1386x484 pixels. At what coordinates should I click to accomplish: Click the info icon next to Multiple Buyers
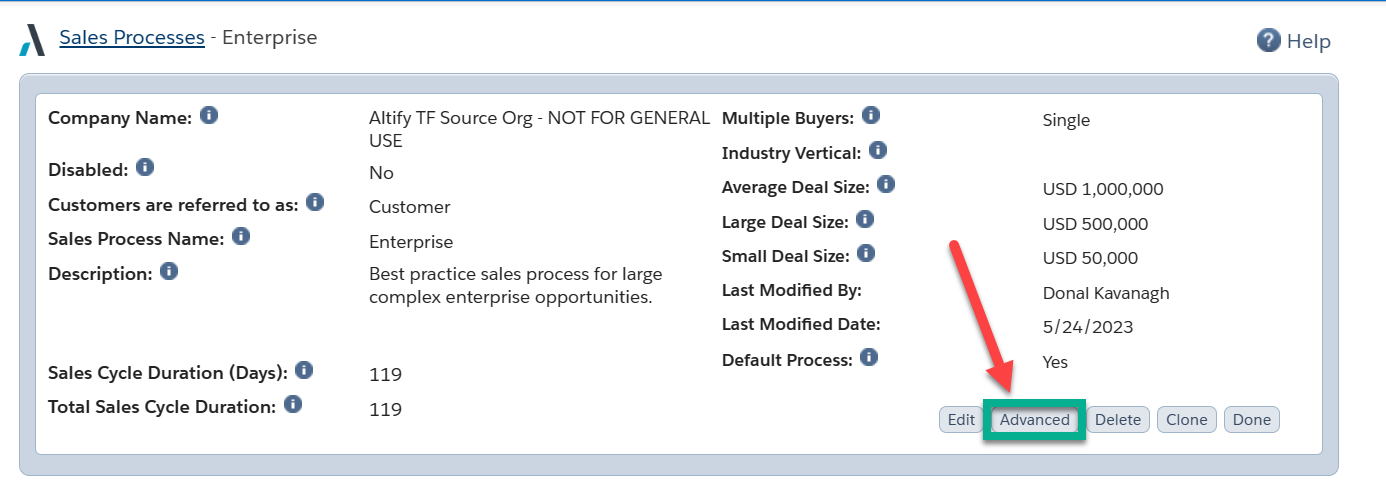pyautogui.click(x=871, y=115)
